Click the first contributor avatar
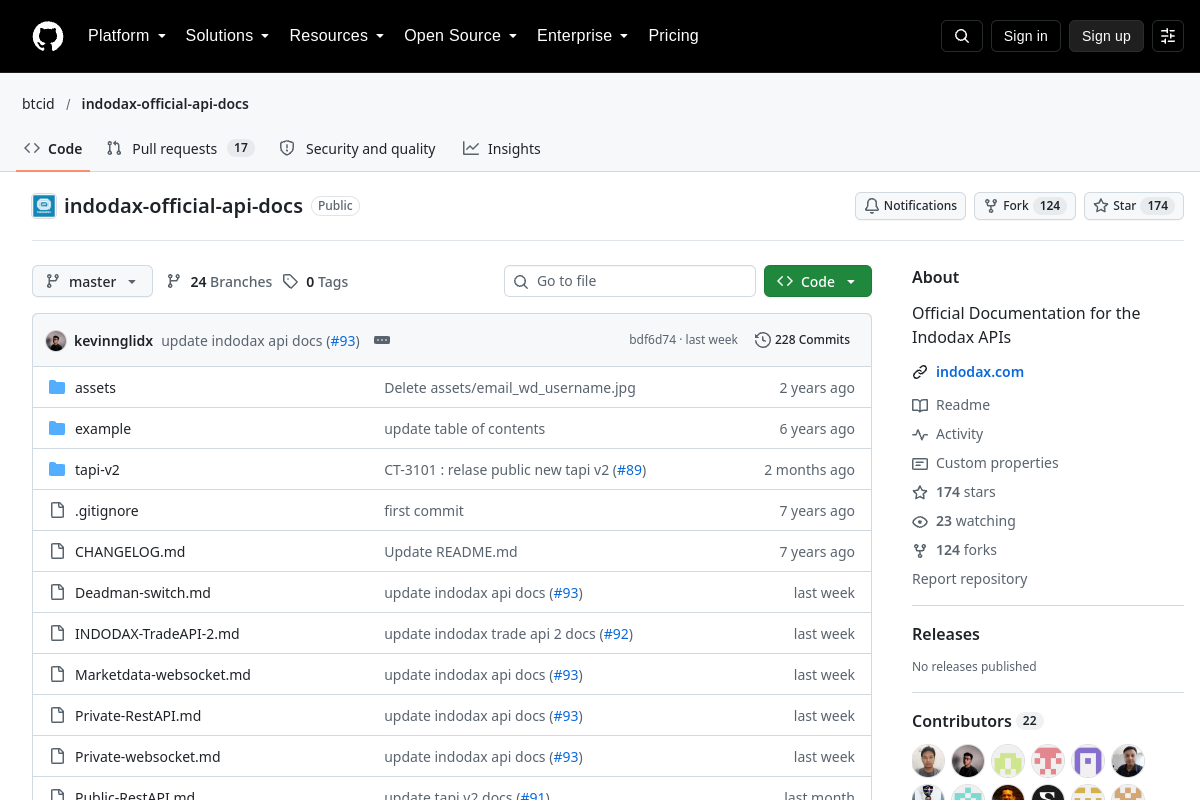Image resolution: width=1200 pixels, height=800 pixels. (x=928, y=761)
